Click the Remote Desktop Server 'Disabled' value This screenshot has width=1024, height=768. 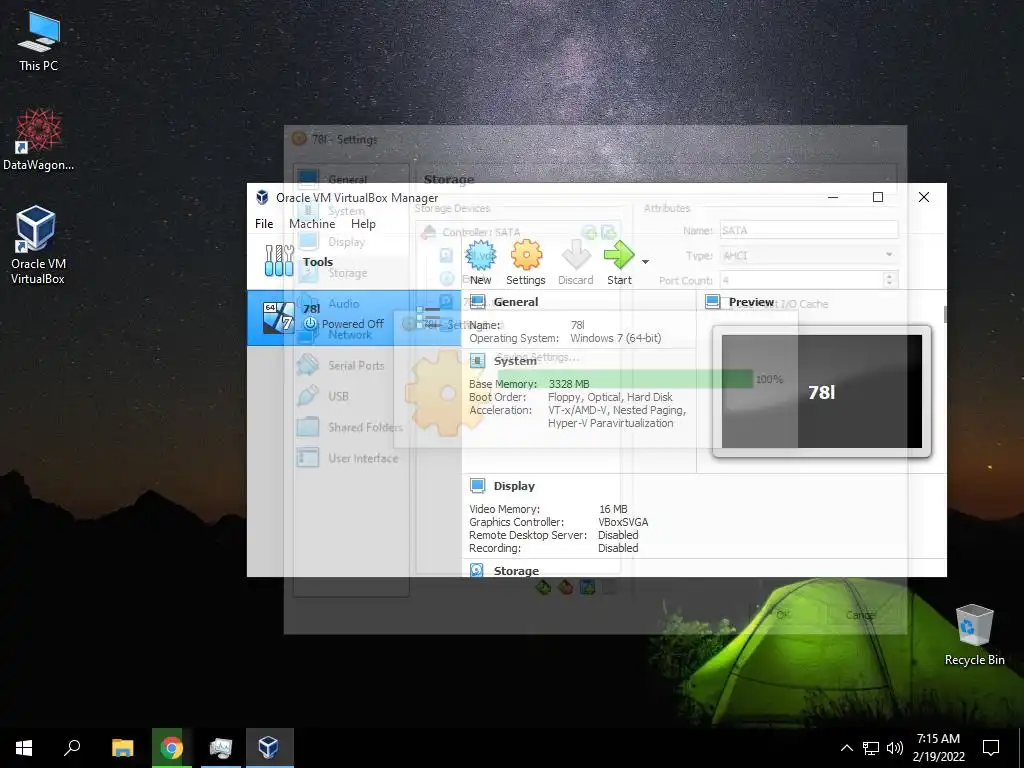[x=618, y=535]
